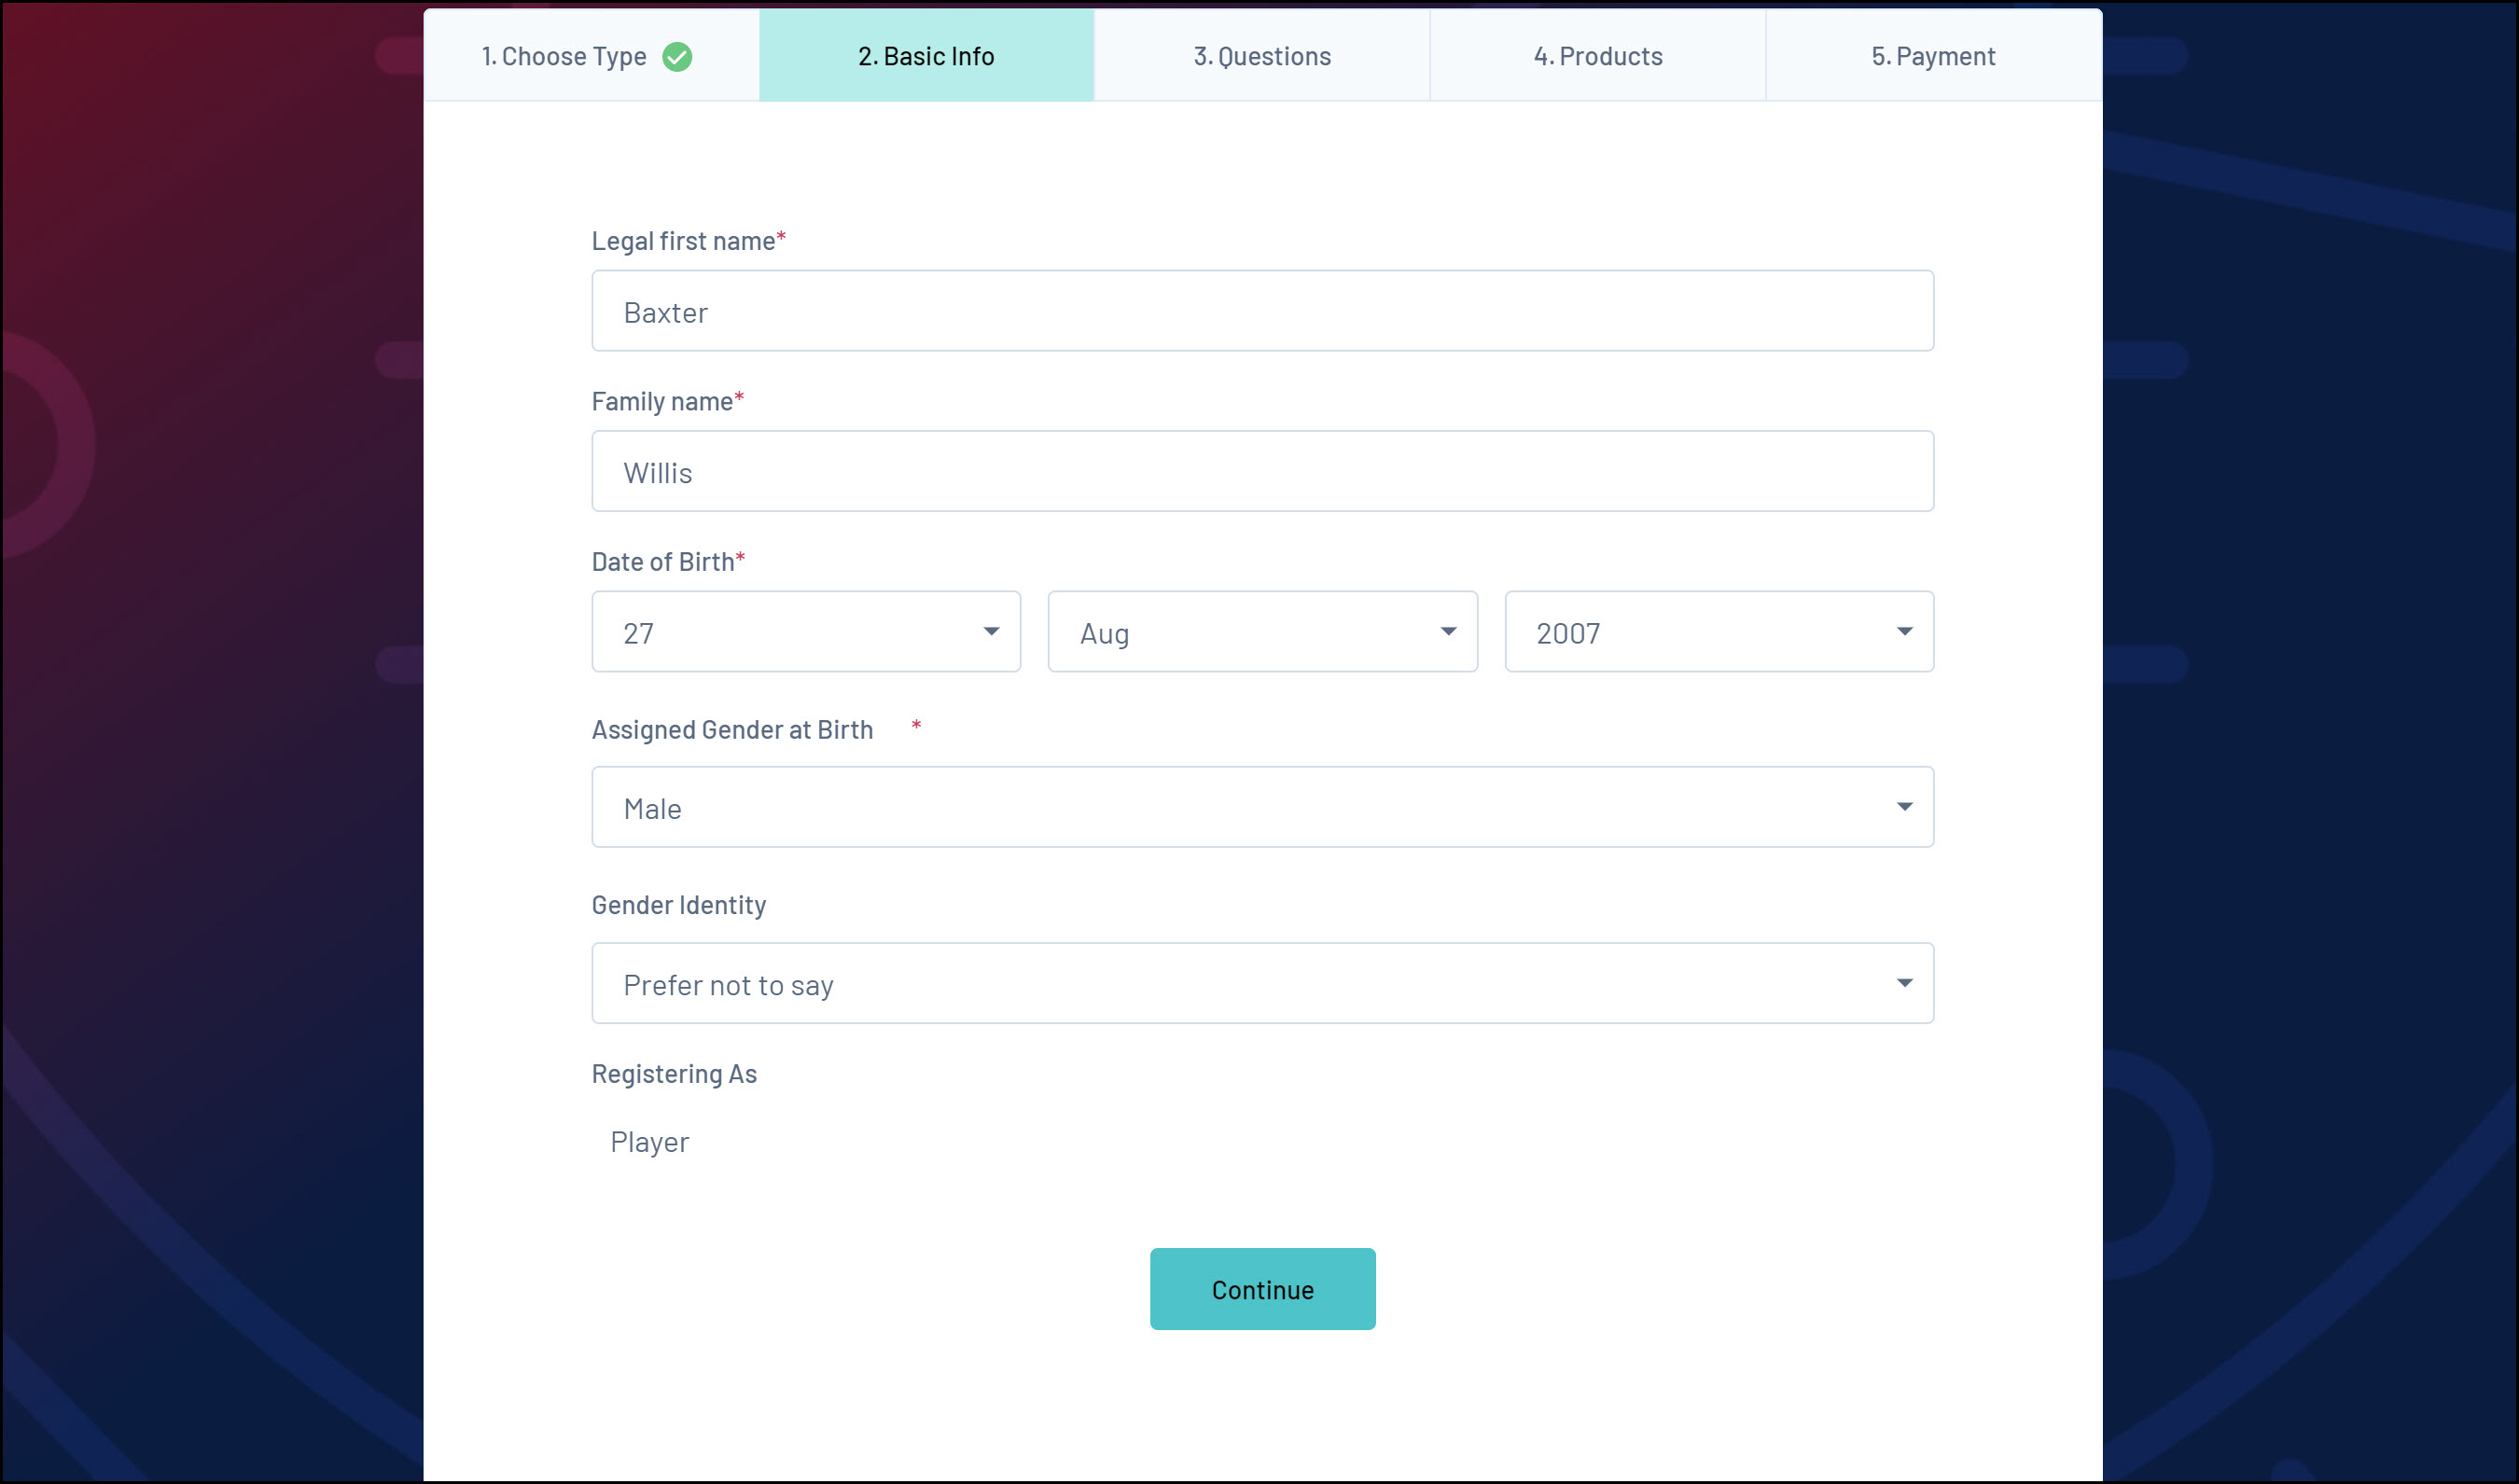
Task: Click the year dropdown arrow icon
Action: [x=1903, y=631]
